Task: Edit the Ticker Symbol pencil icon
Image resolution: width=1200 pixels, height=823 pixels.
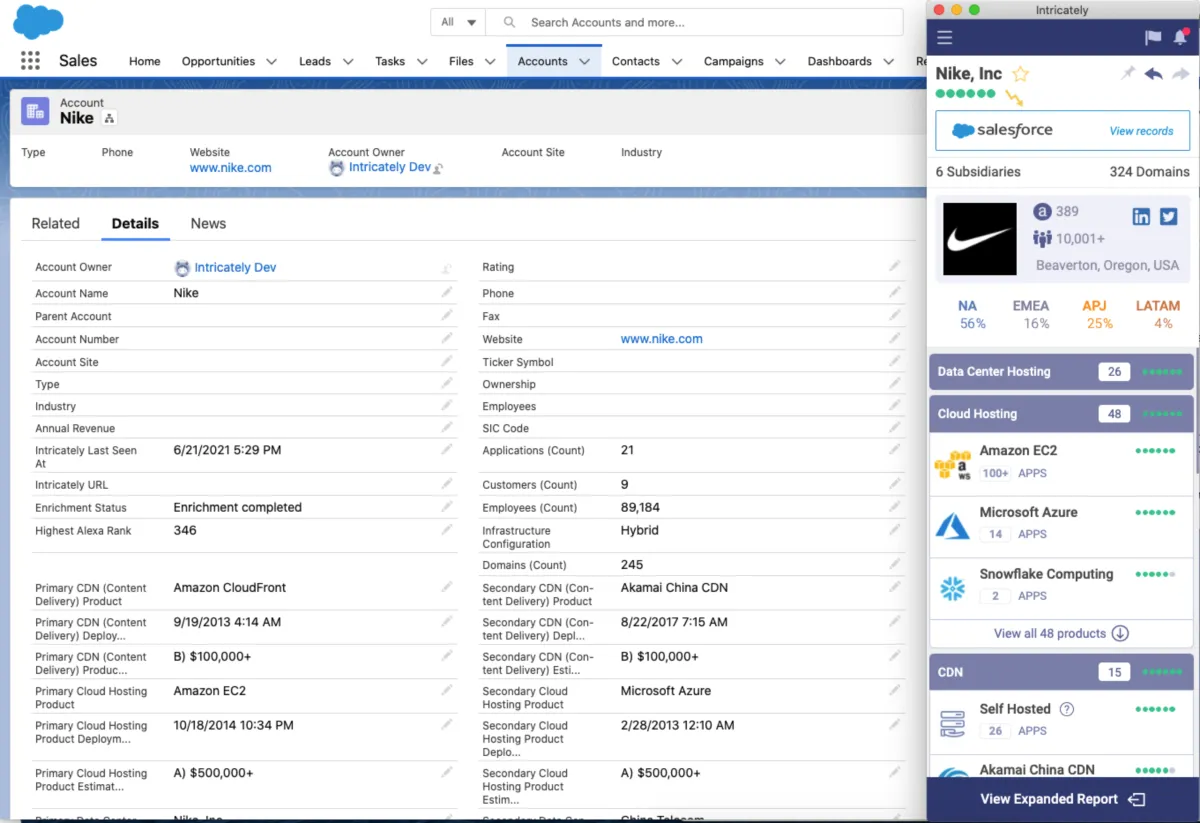Action: point(895,362)
